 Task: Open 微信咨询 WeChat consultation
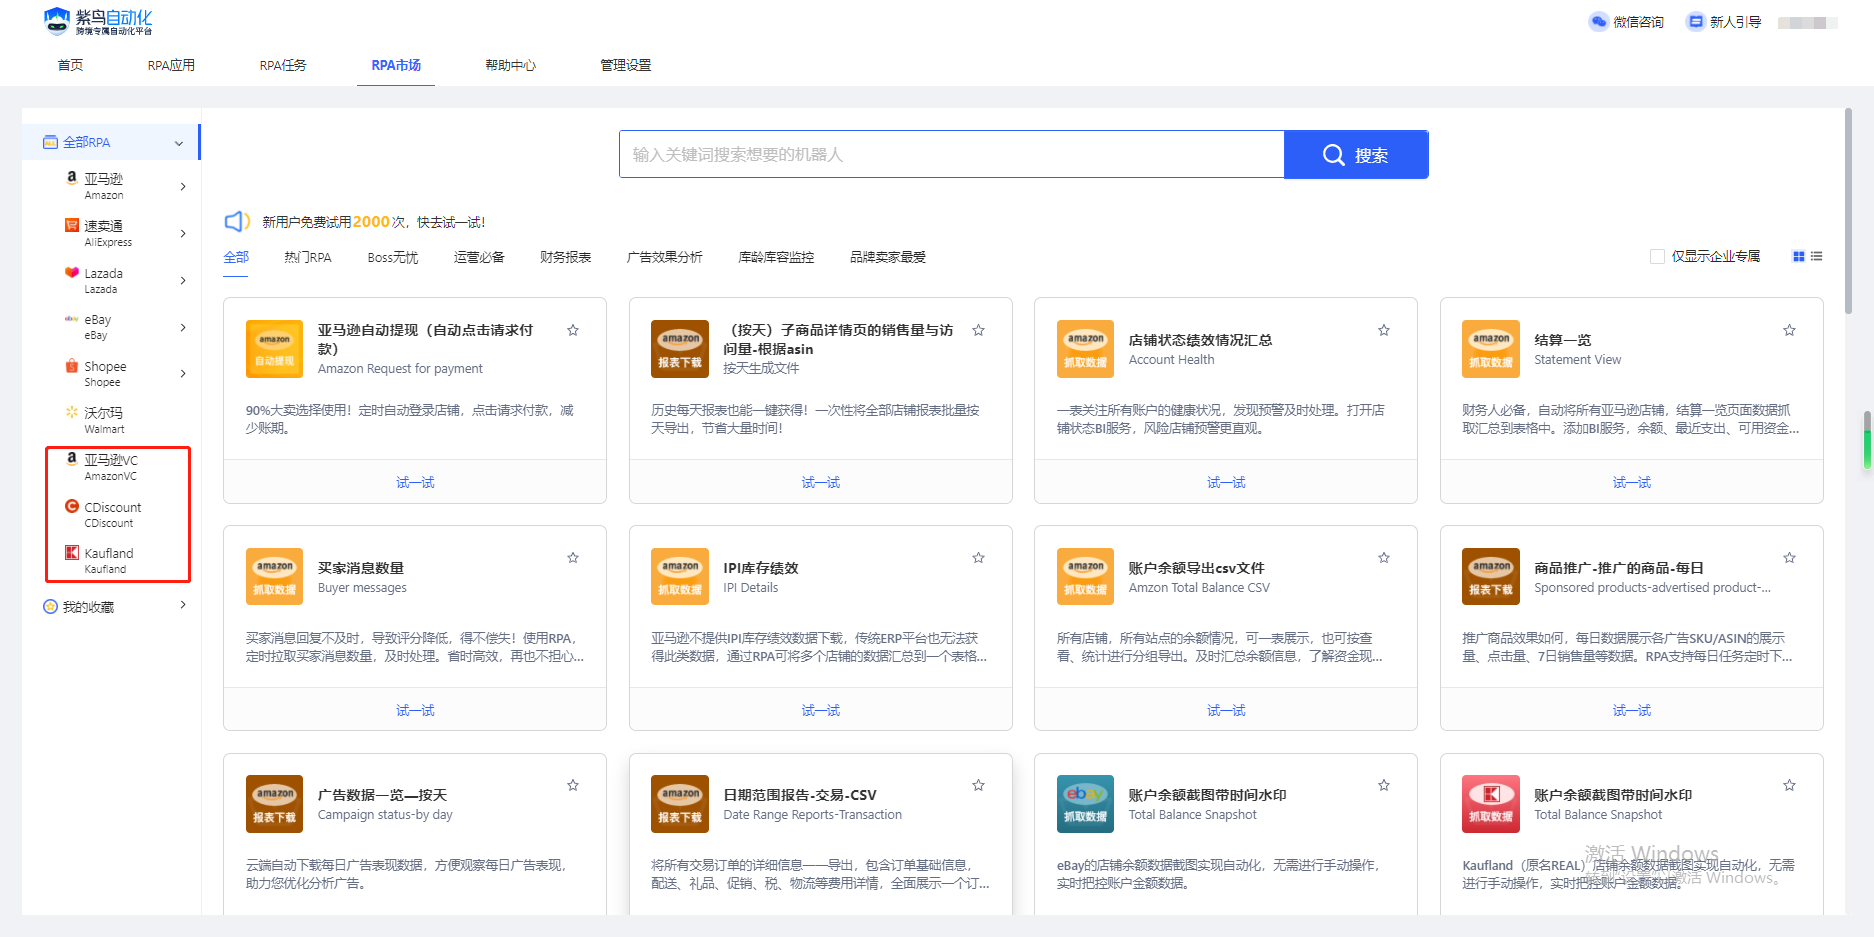[x=1627, y=22]
